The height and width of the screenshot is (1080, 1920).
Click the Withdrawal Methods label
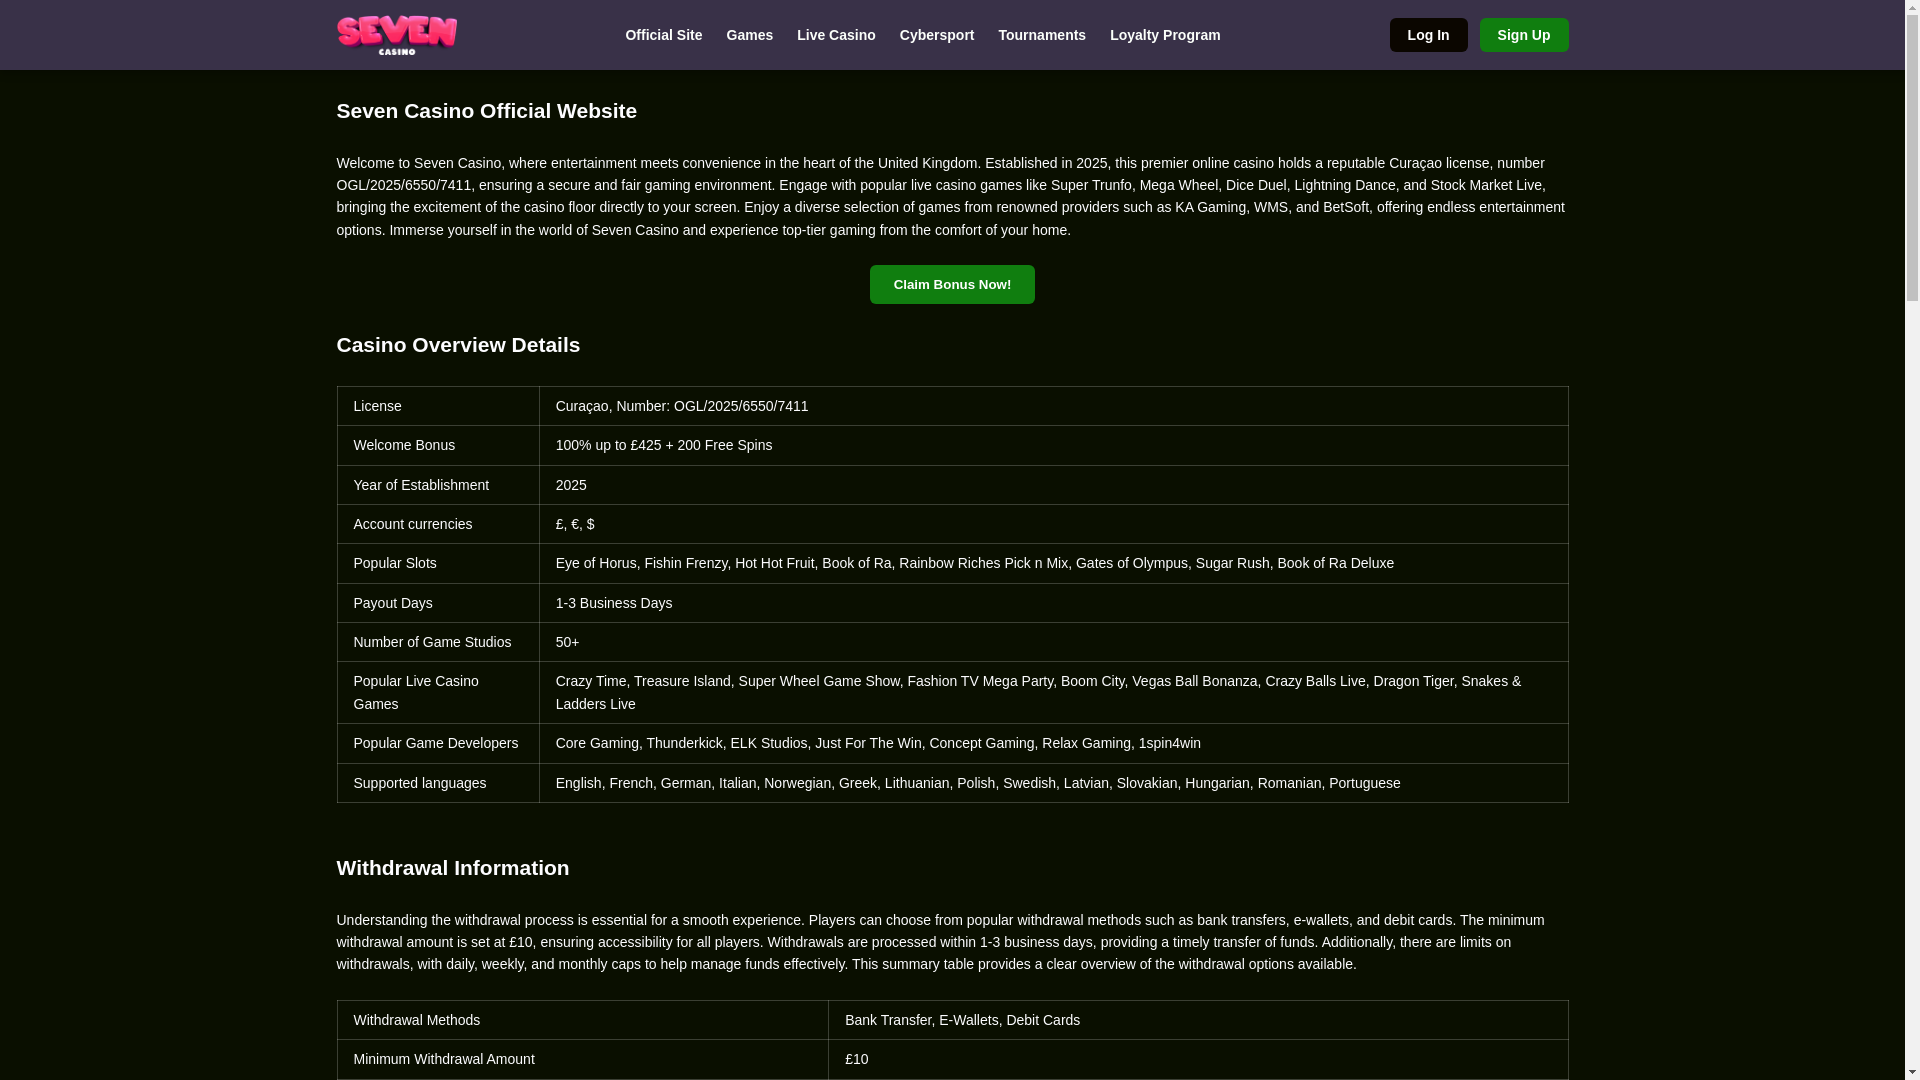tap(583, 1020)
